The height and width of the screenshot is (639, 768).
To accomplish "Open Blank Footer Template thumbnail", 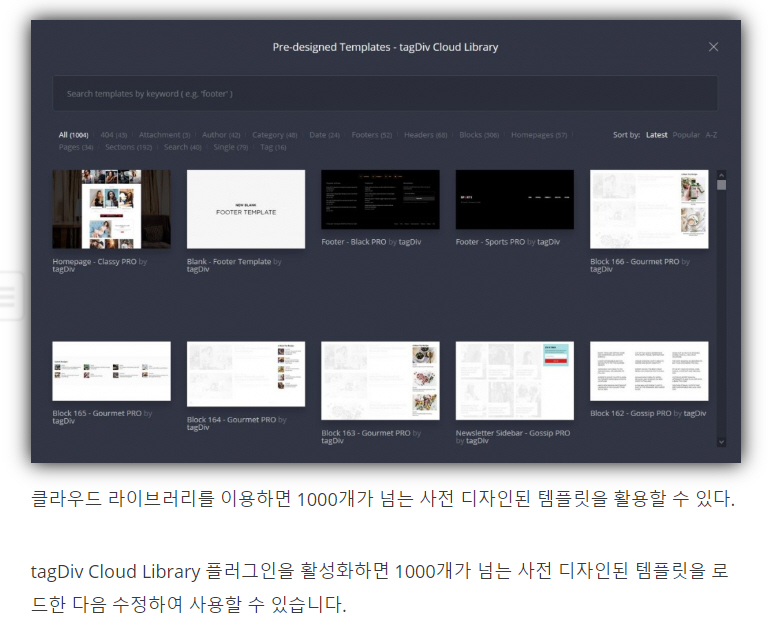I will pos(246,209).
